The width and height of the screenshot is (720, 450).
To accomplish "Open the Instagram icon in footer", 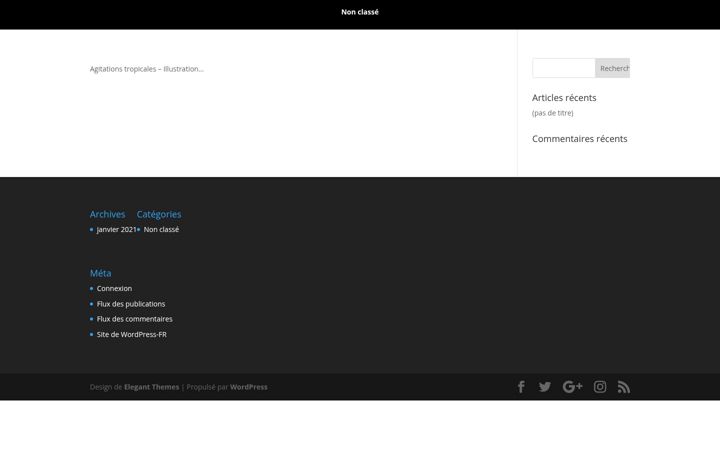I will pyautogui.click(x=600, y=387).
